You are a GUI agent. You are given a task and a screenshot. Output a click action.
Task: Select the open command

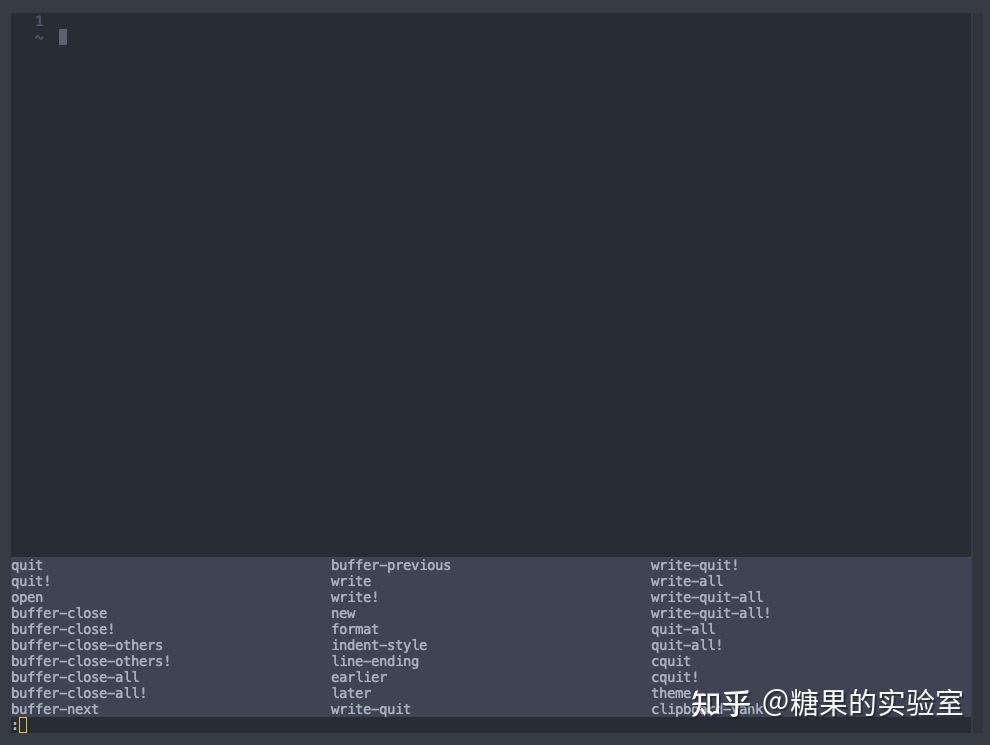click(x=26, y=597)
